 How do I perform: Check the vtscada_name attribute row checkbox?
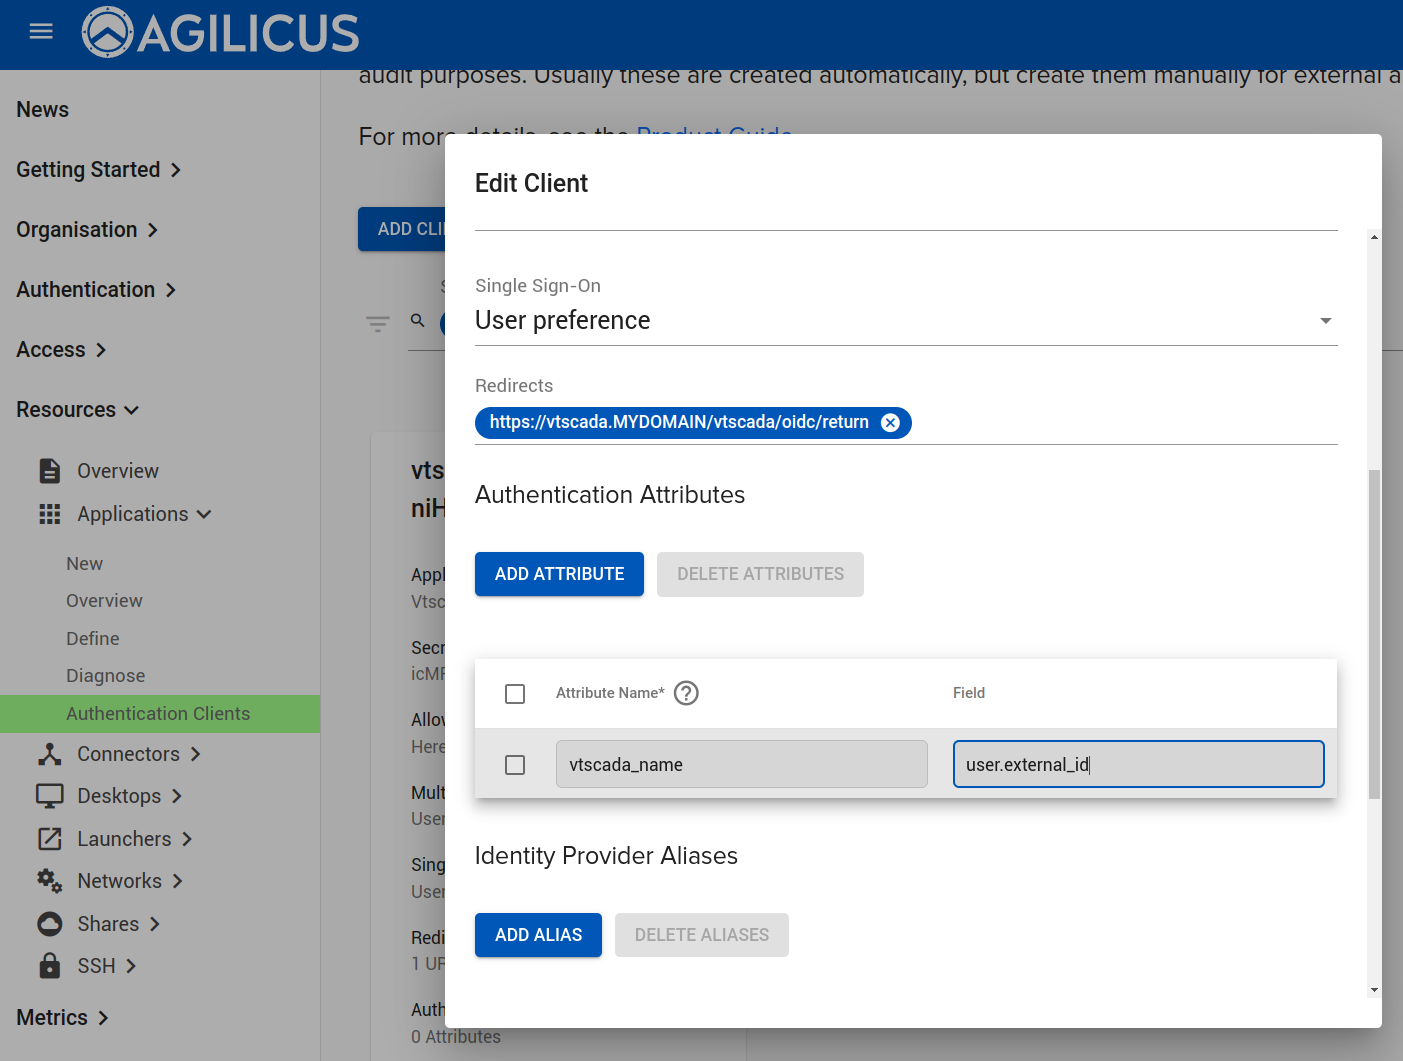[x=515, y=765]
